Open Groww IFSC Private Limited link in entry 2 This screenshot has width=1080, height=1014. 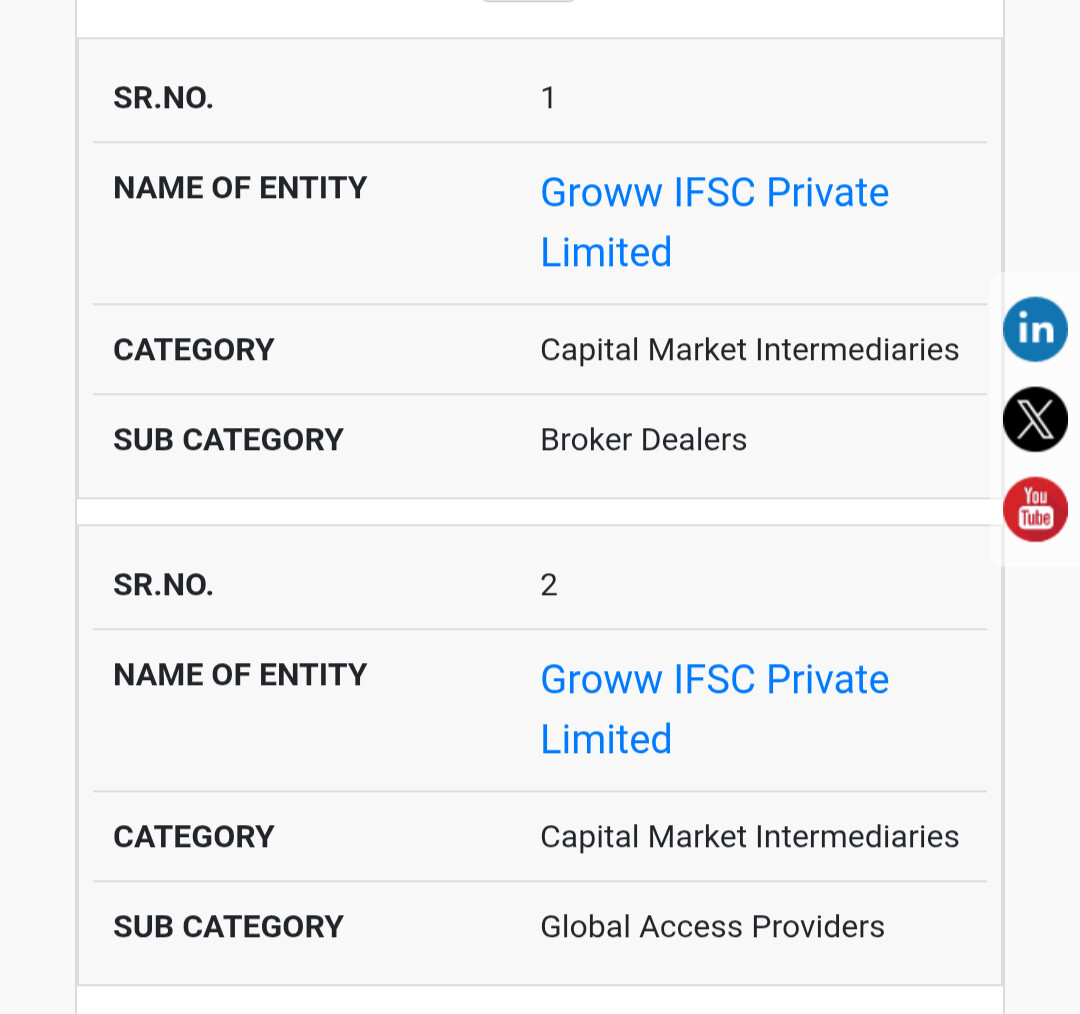(x=714, y=709)
